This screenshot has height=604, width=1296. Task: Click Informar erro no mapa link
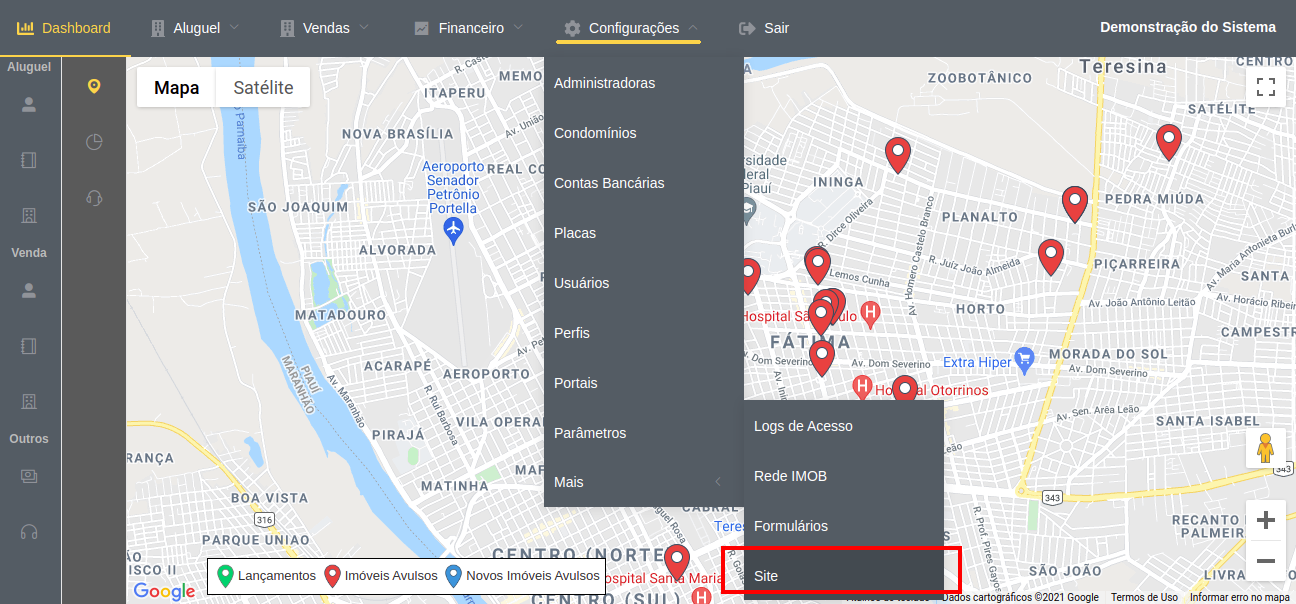[1240, 597]
